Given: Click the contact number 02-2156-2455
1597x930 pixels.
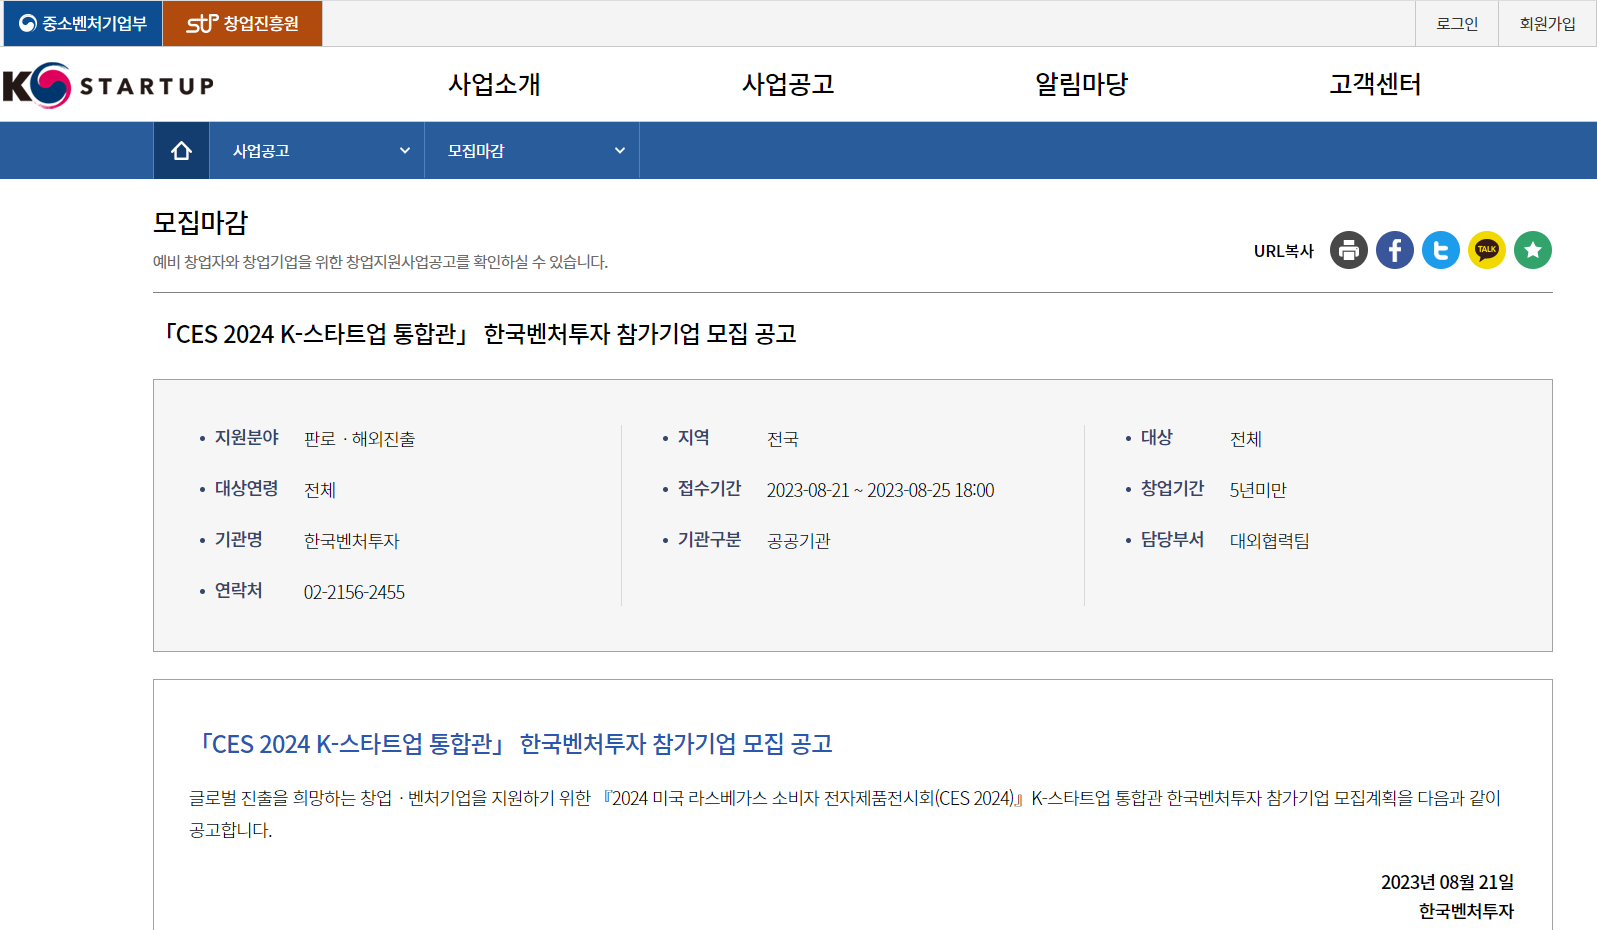Looking at the screenshot, I should tap(354, 592).
